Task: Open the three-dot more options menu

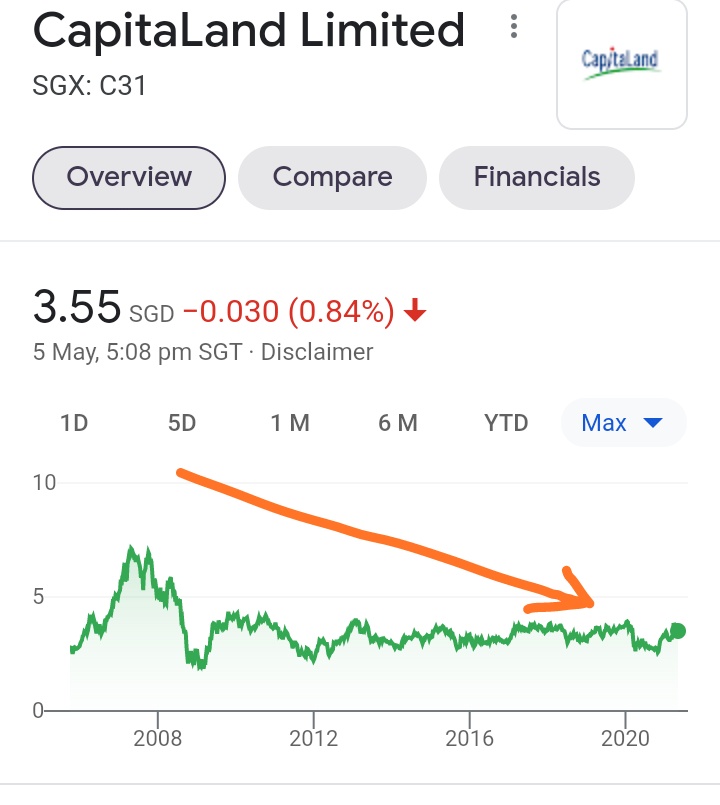Action: tap(514, 27)
